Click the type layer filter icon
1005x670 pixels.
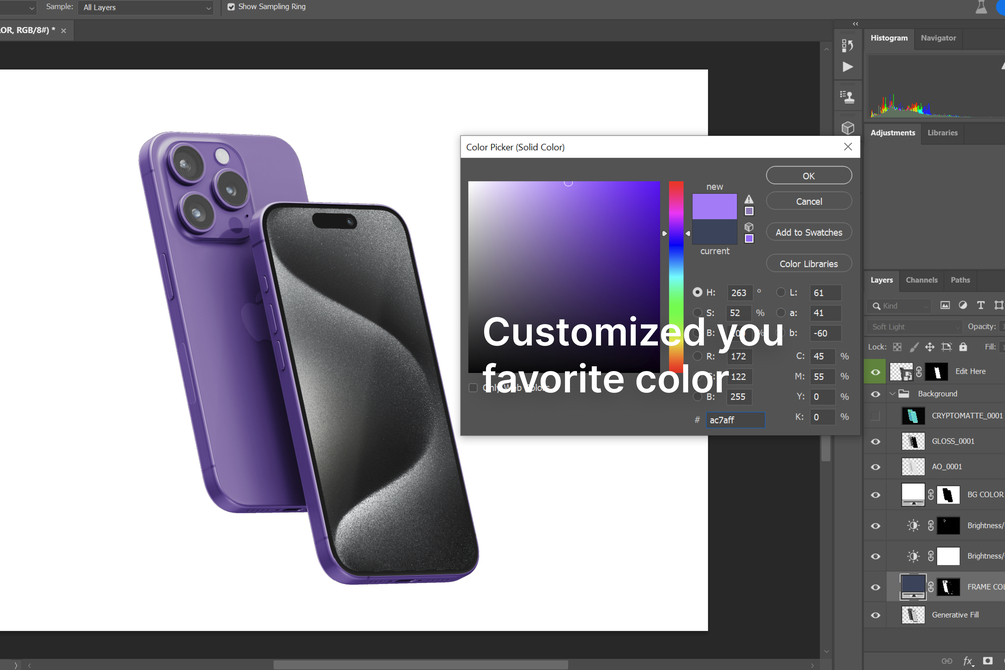pos(981,305)
